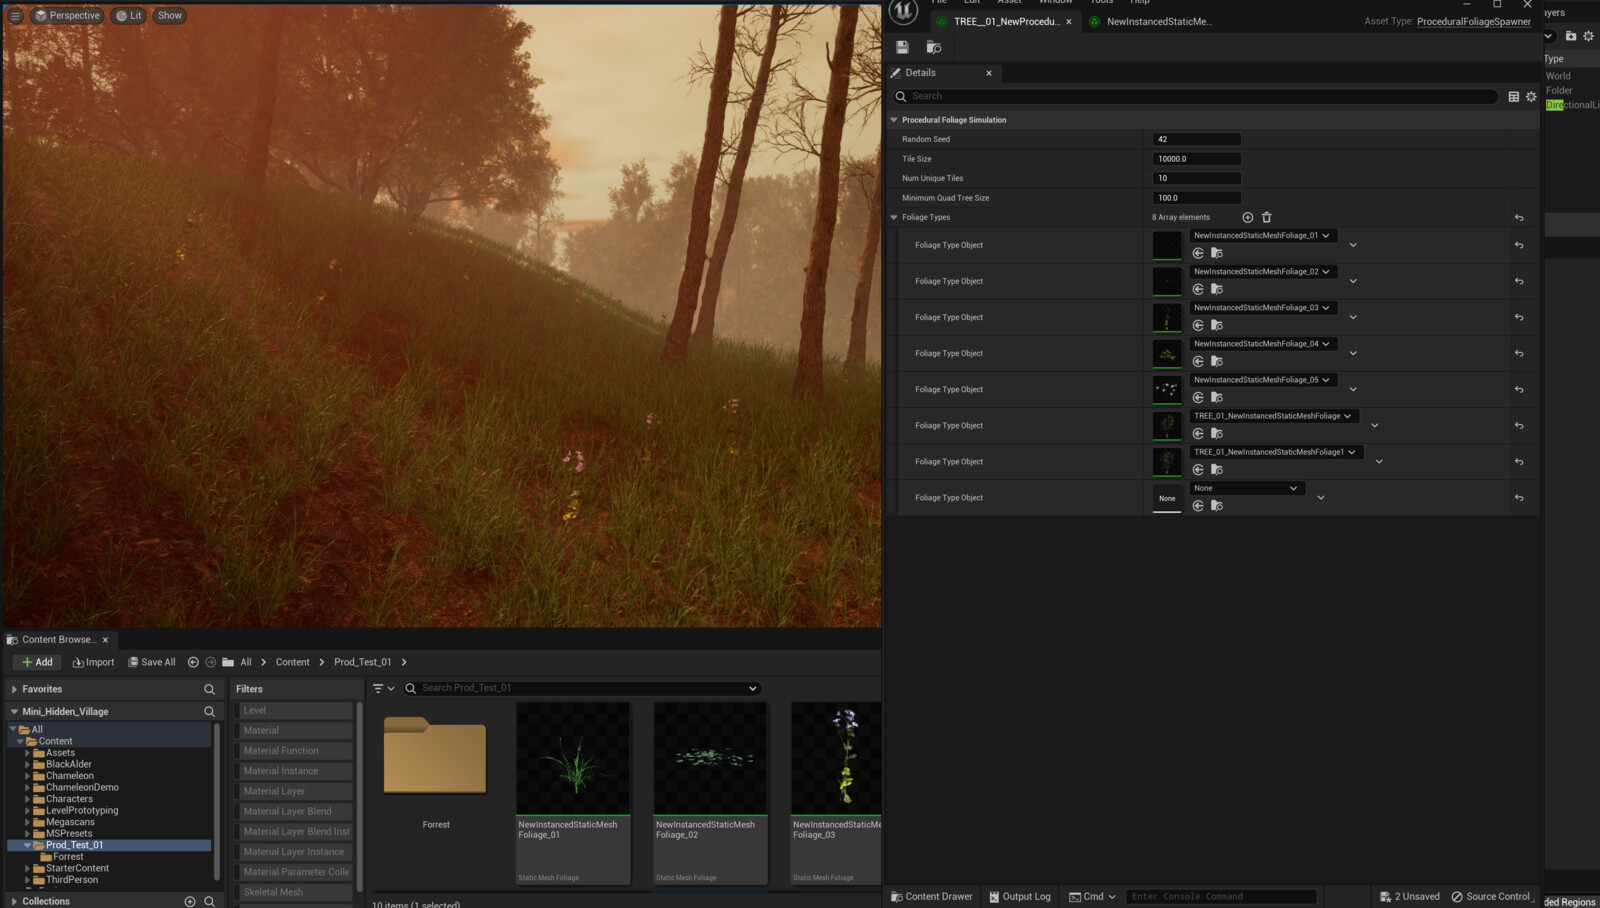Screen dimensions: 1600x908
Task: Reset NewInstancedStaticMeshFoliage_01 entry to default
Action: (x=1519, y=245)
